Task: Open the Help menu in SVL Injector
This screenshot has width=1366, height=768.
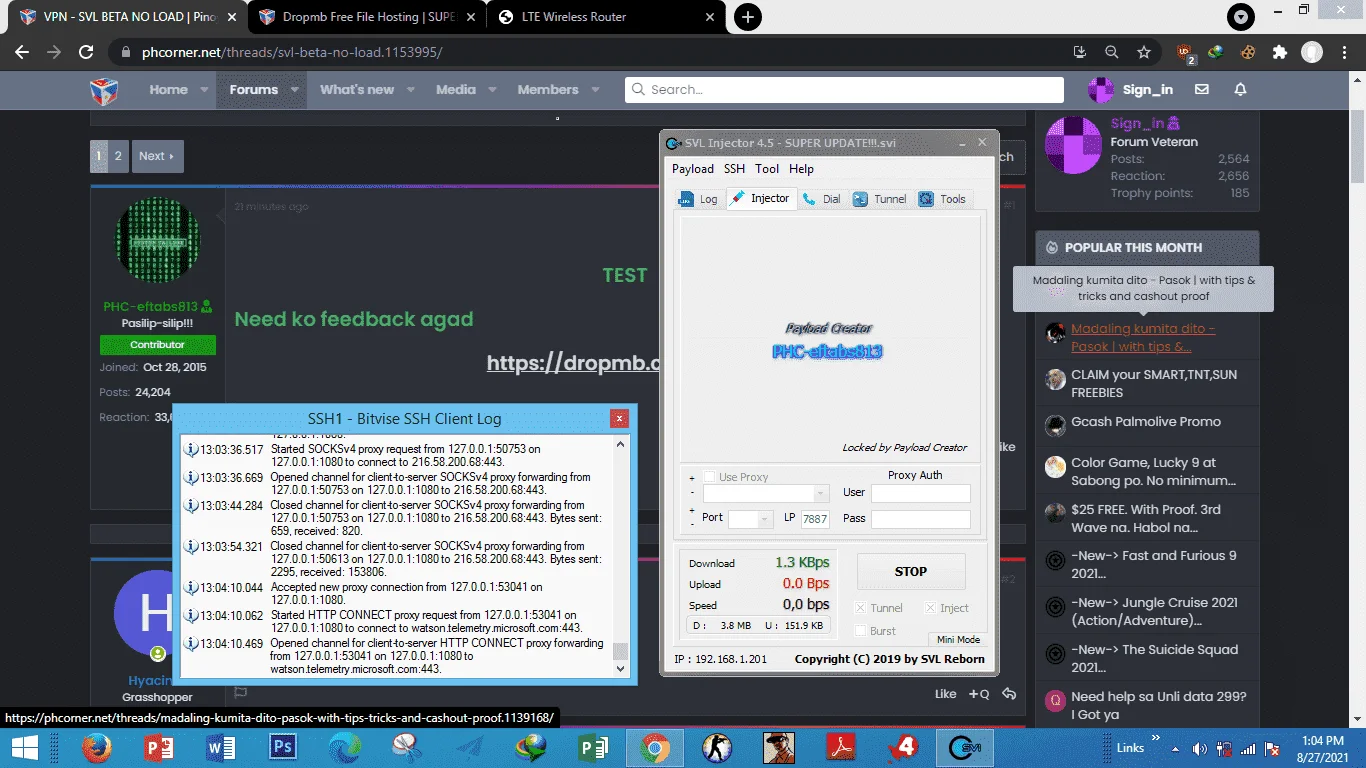Action: (x=801, y=169)
